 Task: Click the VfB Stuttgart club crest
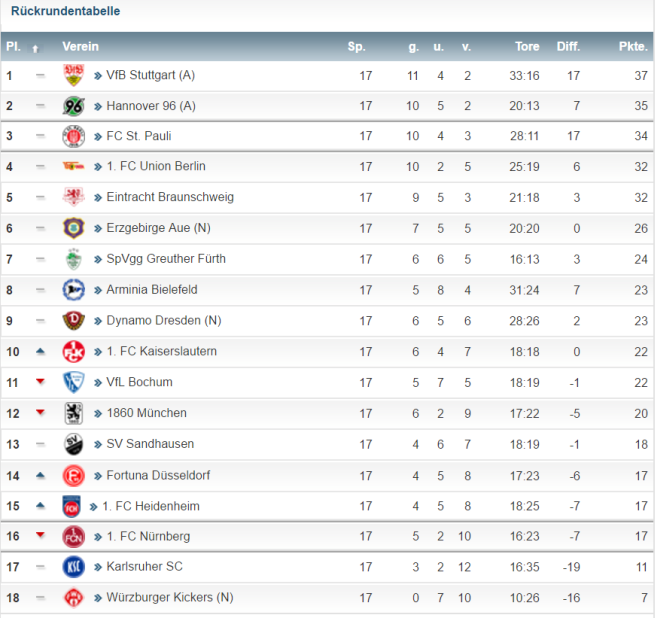74,75
